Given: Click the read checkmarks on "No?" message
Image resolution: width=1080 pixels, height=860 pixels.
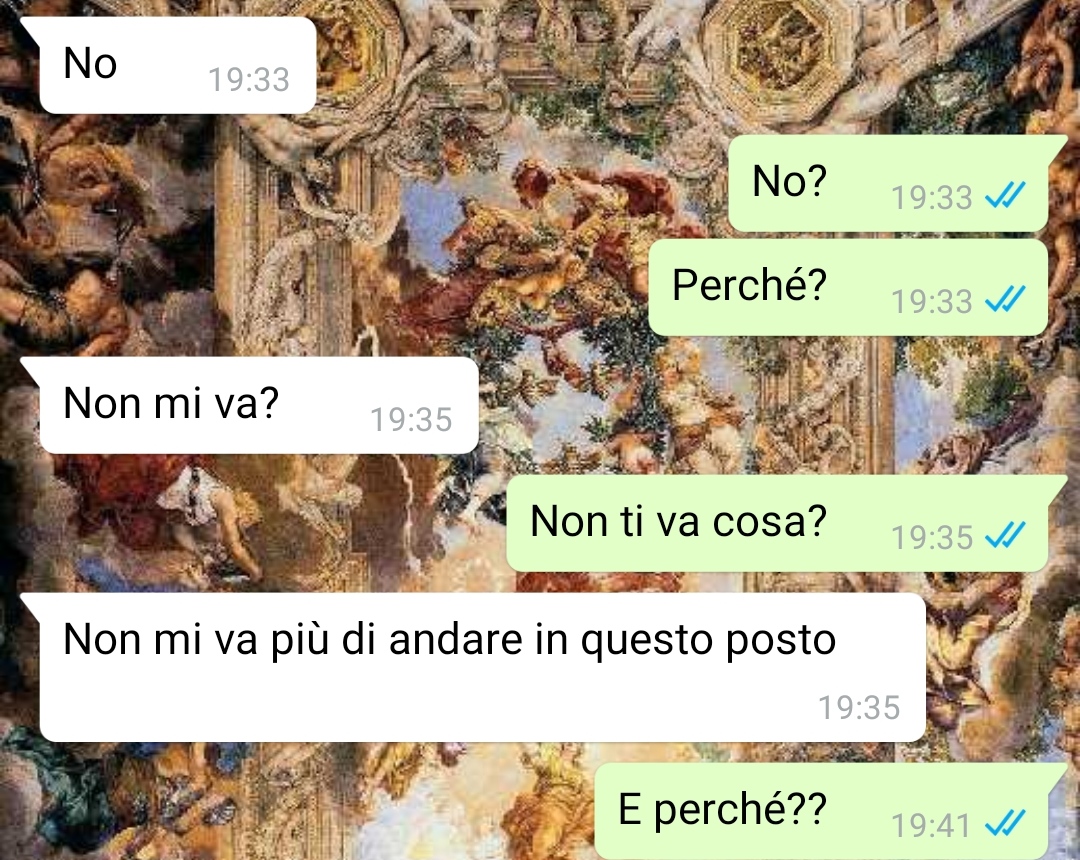Looking at the screenshot, I should coord(1006,196).
